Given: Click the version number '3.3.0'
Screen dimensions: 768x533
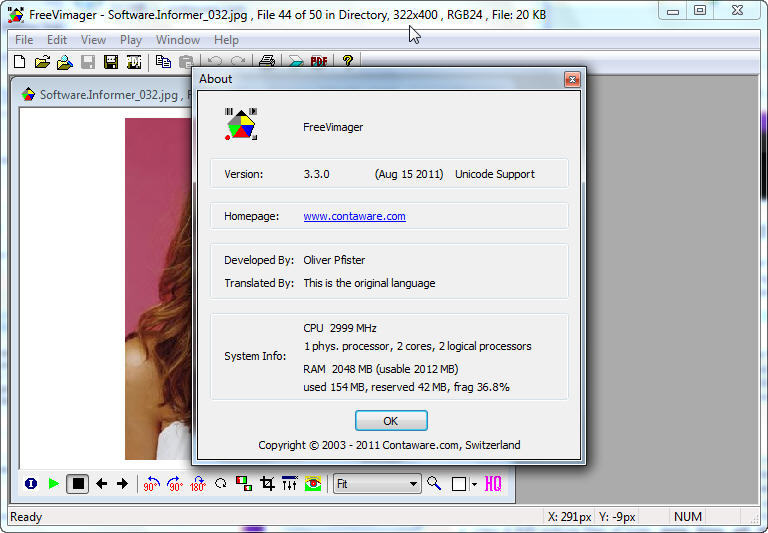Looking at the screenshot, I should coord(316,174).
